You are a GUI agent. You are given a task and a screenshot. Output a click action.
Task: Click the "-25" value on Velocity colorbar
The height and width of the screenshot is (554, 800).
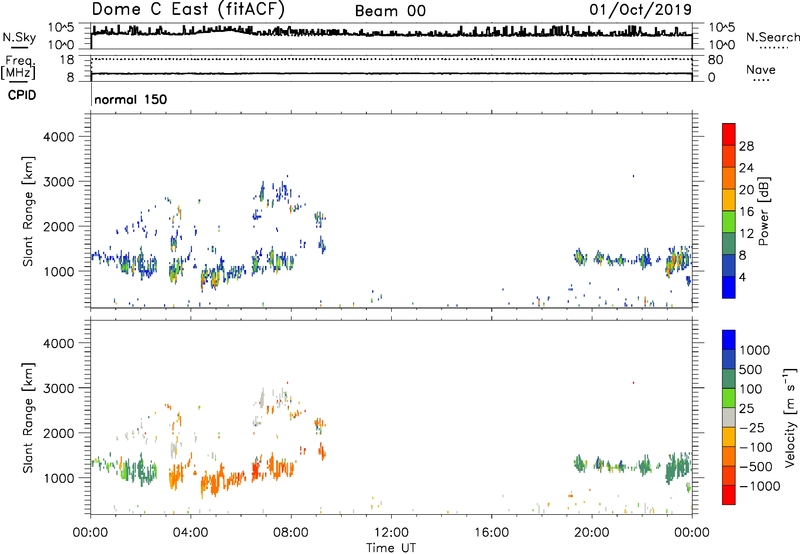pyautogui.click(x=752, y=428)
